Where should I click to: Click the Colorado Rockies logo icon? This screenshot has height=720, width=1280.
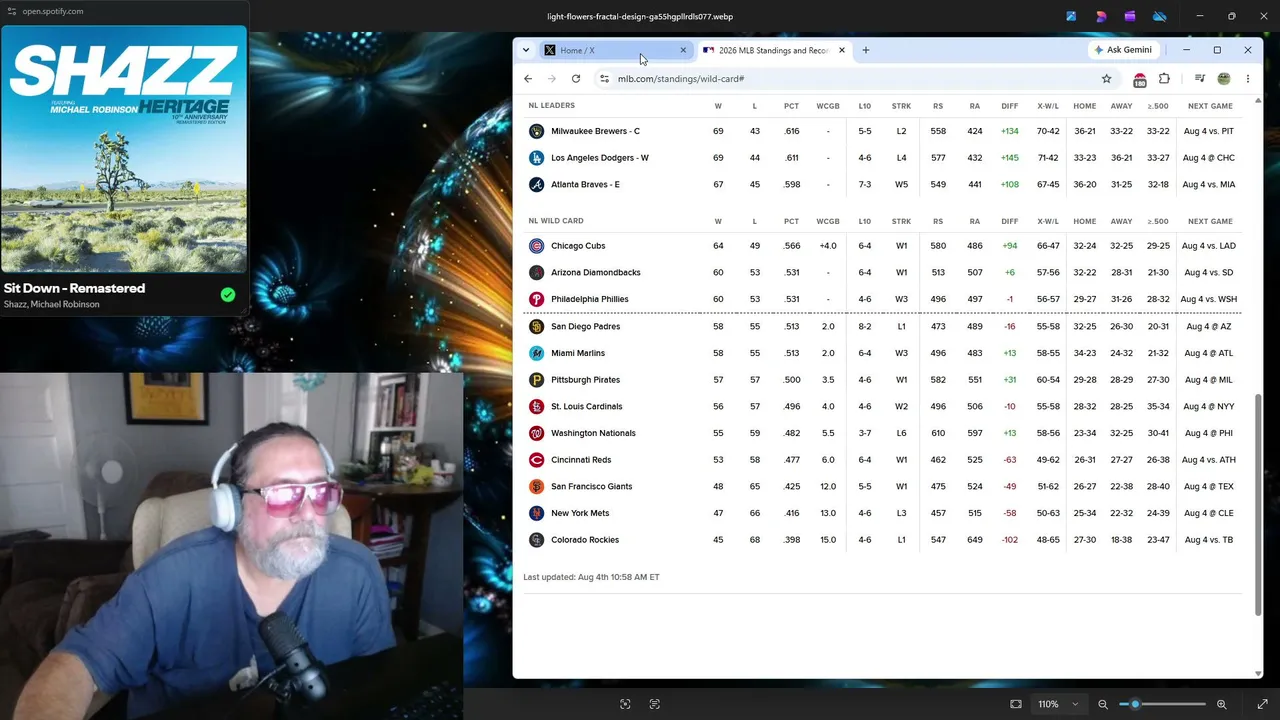coord(536,540)
